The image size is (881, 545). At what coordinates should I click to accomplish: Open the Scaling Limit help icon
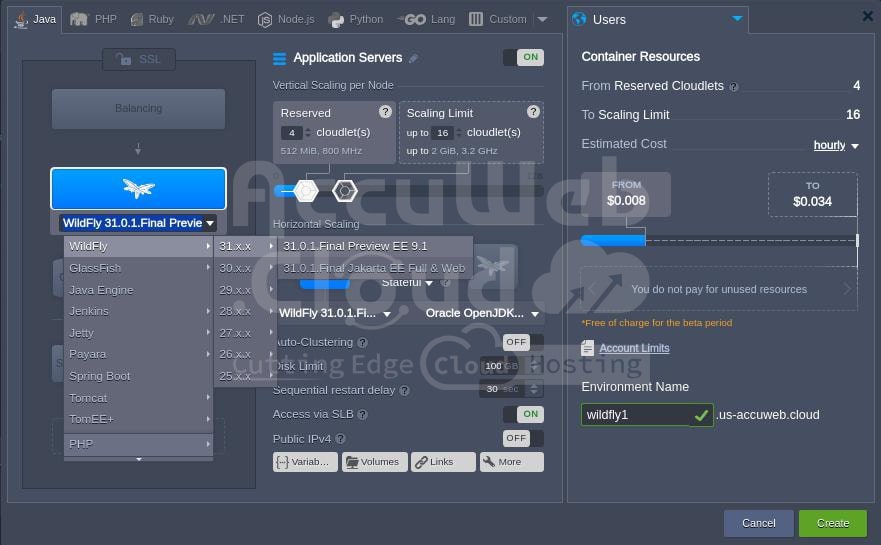pos(533,112)
